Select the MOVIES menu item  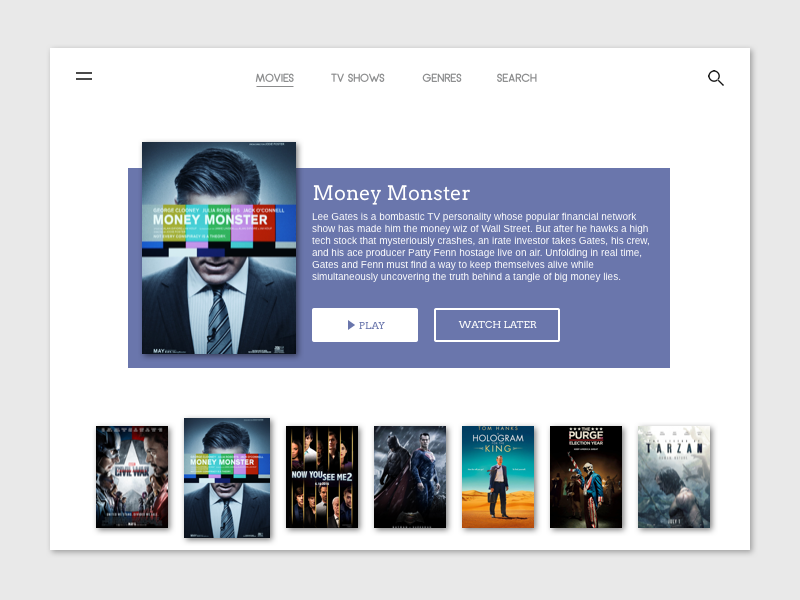pyautogui.click(x=275, y=78)
